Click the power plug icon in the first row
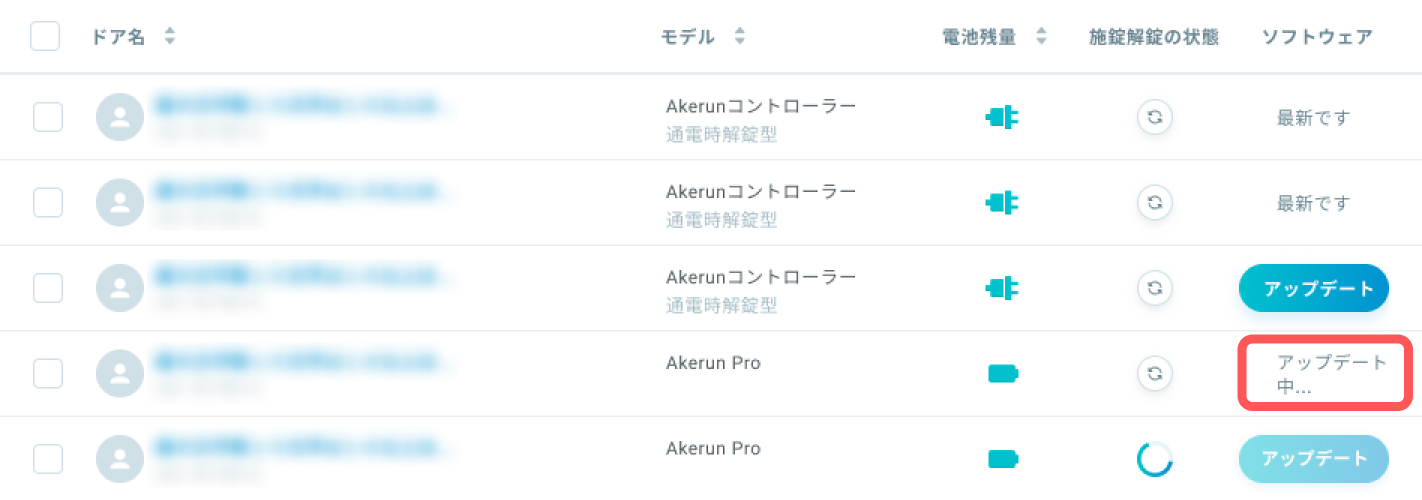1422x500 pixels. point(1002,117)
